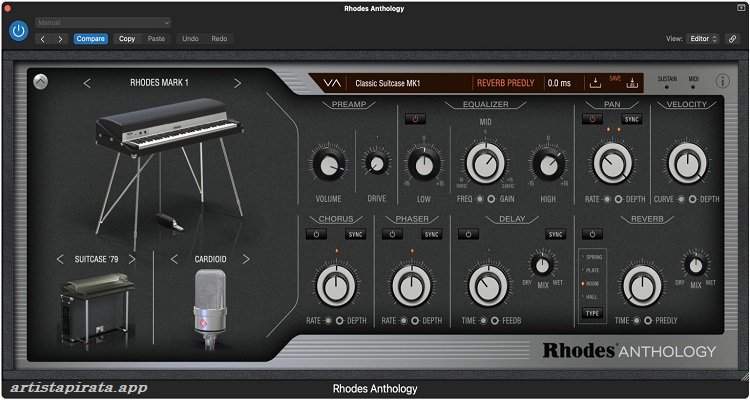Select the MID GAIN radio button
The height and width of the screenshot is (400, 750).
pos(491,199)
